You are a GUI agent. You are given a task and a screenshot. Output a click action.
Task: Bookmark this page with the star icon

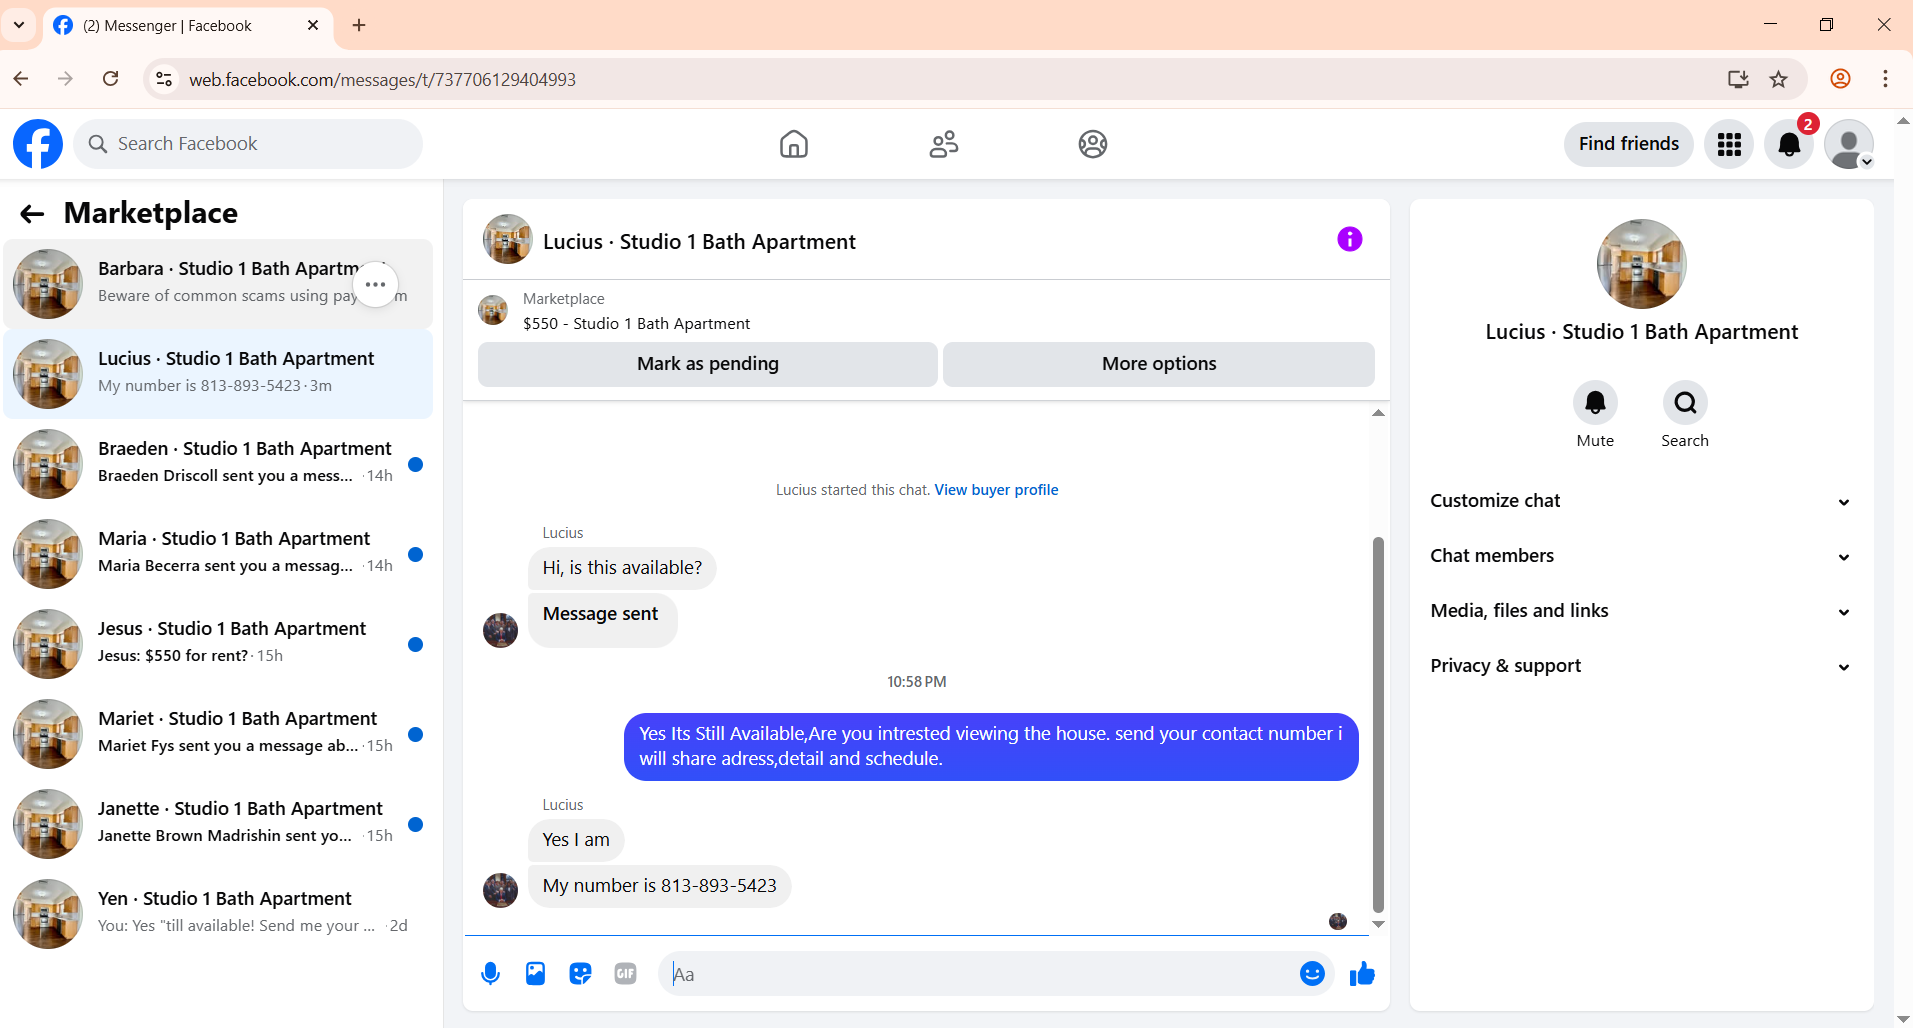click(1778, 79)
